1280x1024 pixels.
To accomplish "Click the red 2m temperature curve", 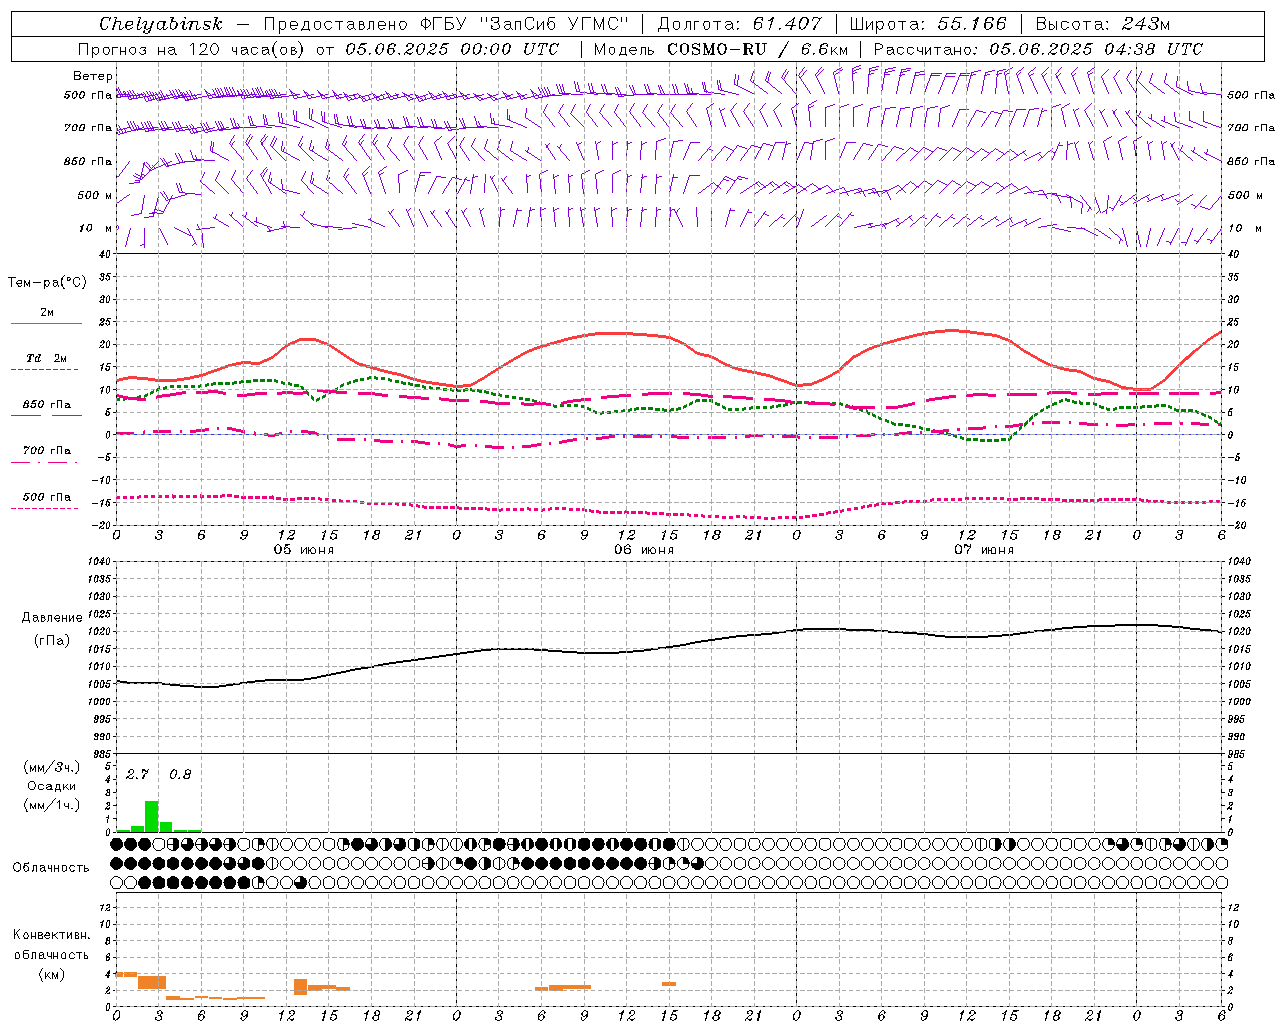I will [x=625, y=333].
